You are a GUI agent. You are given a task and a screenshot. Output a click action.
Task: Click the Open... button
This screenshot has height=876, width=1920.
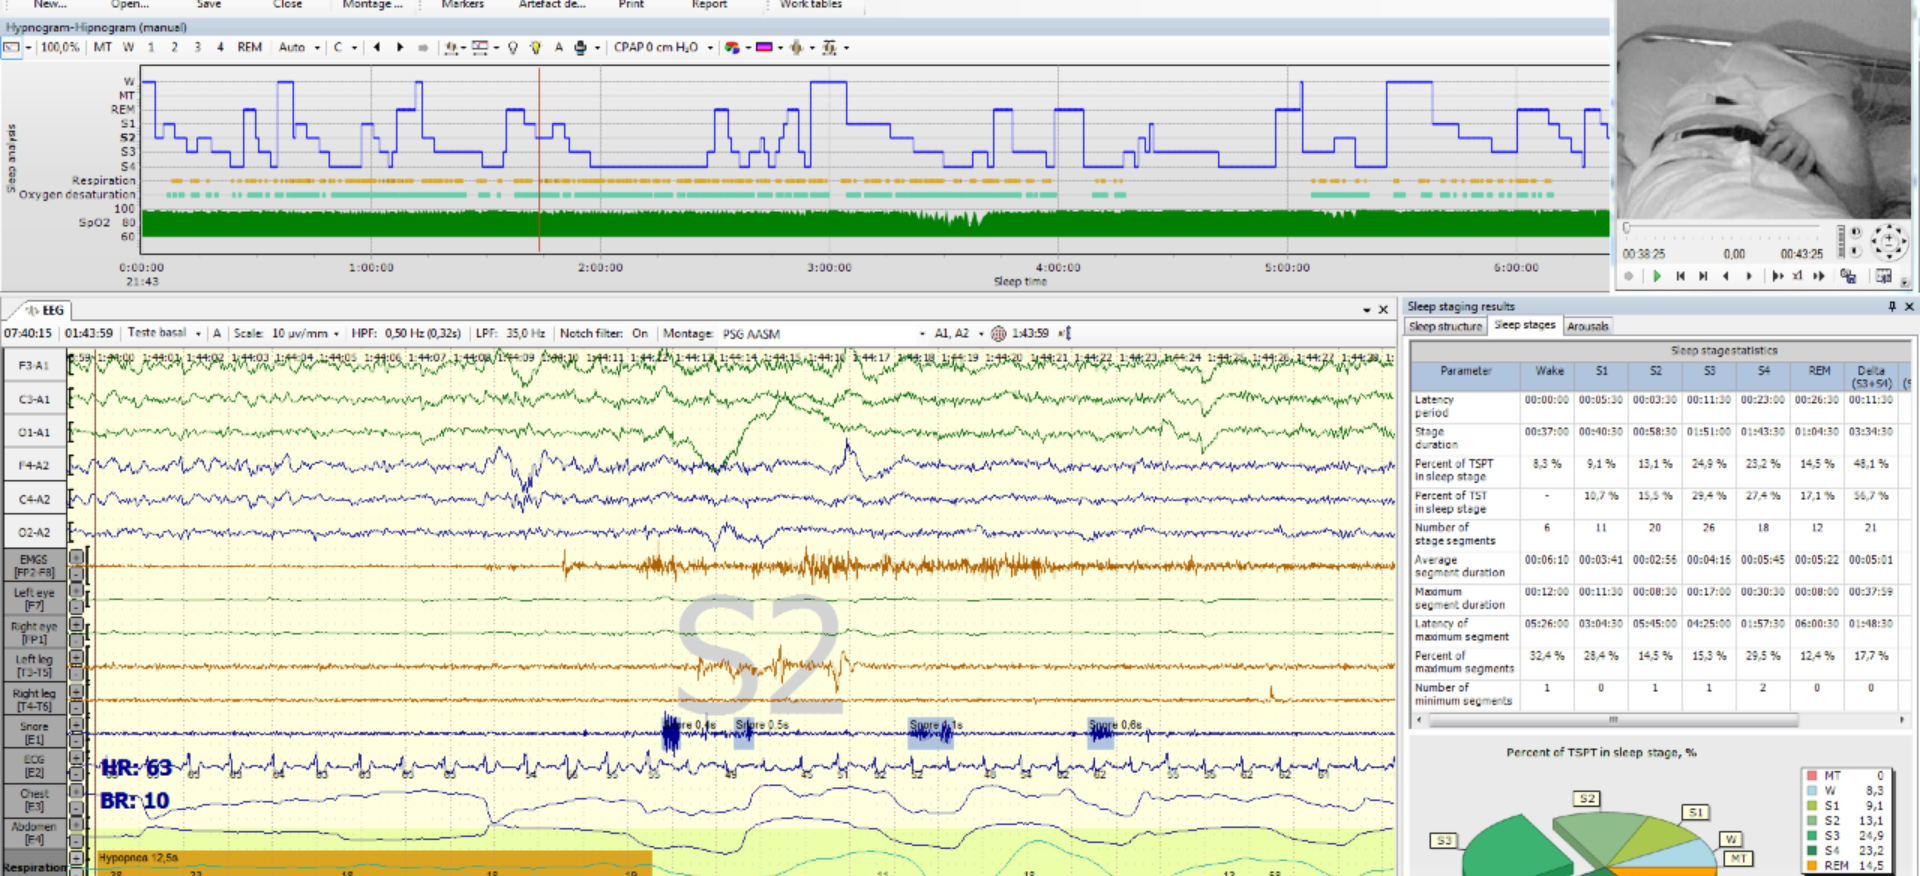(x=130, y=4)
